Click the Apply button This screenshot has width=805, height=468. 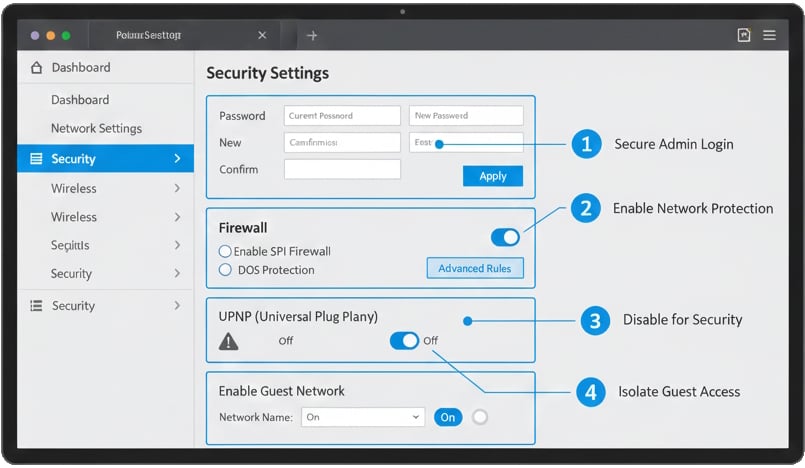point(493,176)
